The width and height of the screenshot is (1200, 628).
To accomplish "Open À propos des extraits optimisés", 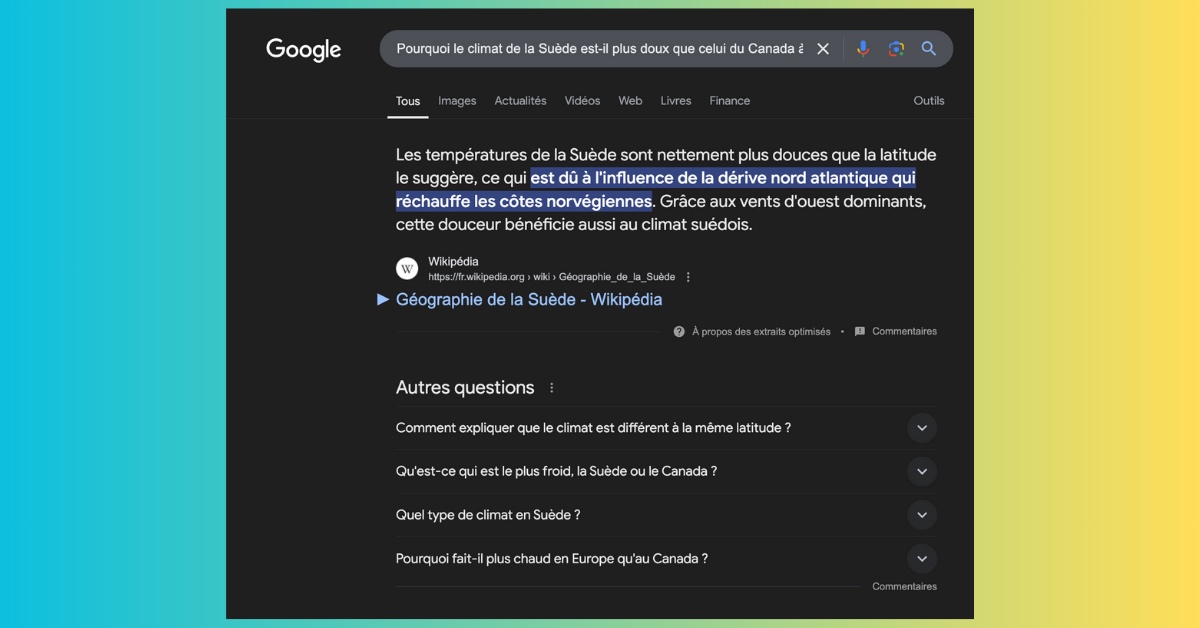I will click(x=761, y=331).
